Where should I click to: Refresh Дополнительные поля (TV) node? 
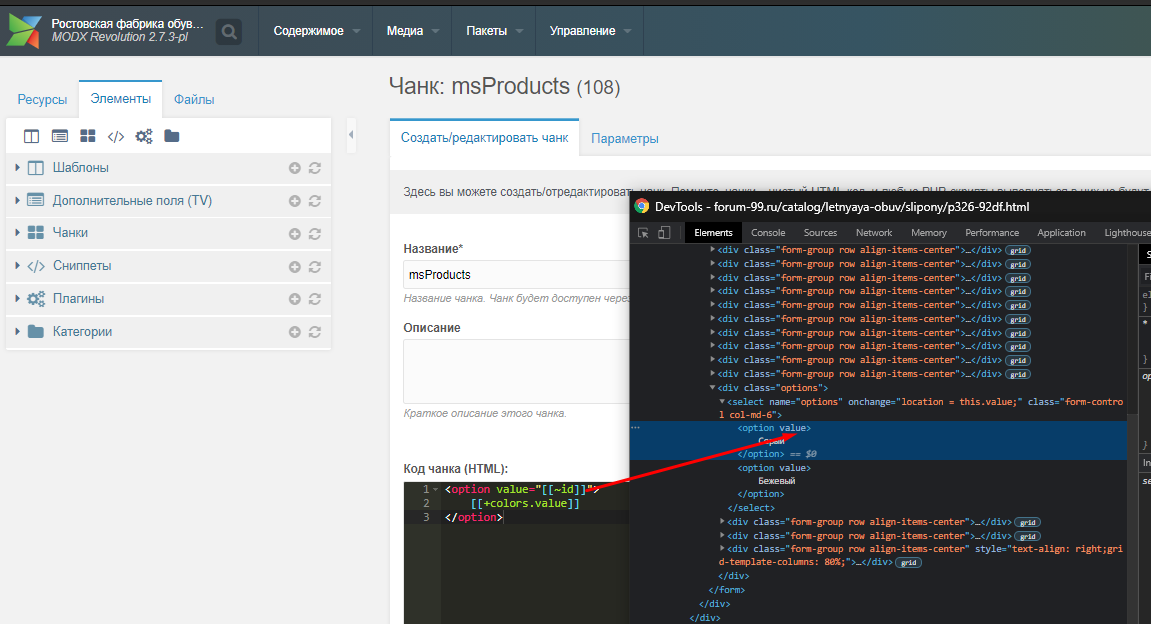(x=315, y=200)
